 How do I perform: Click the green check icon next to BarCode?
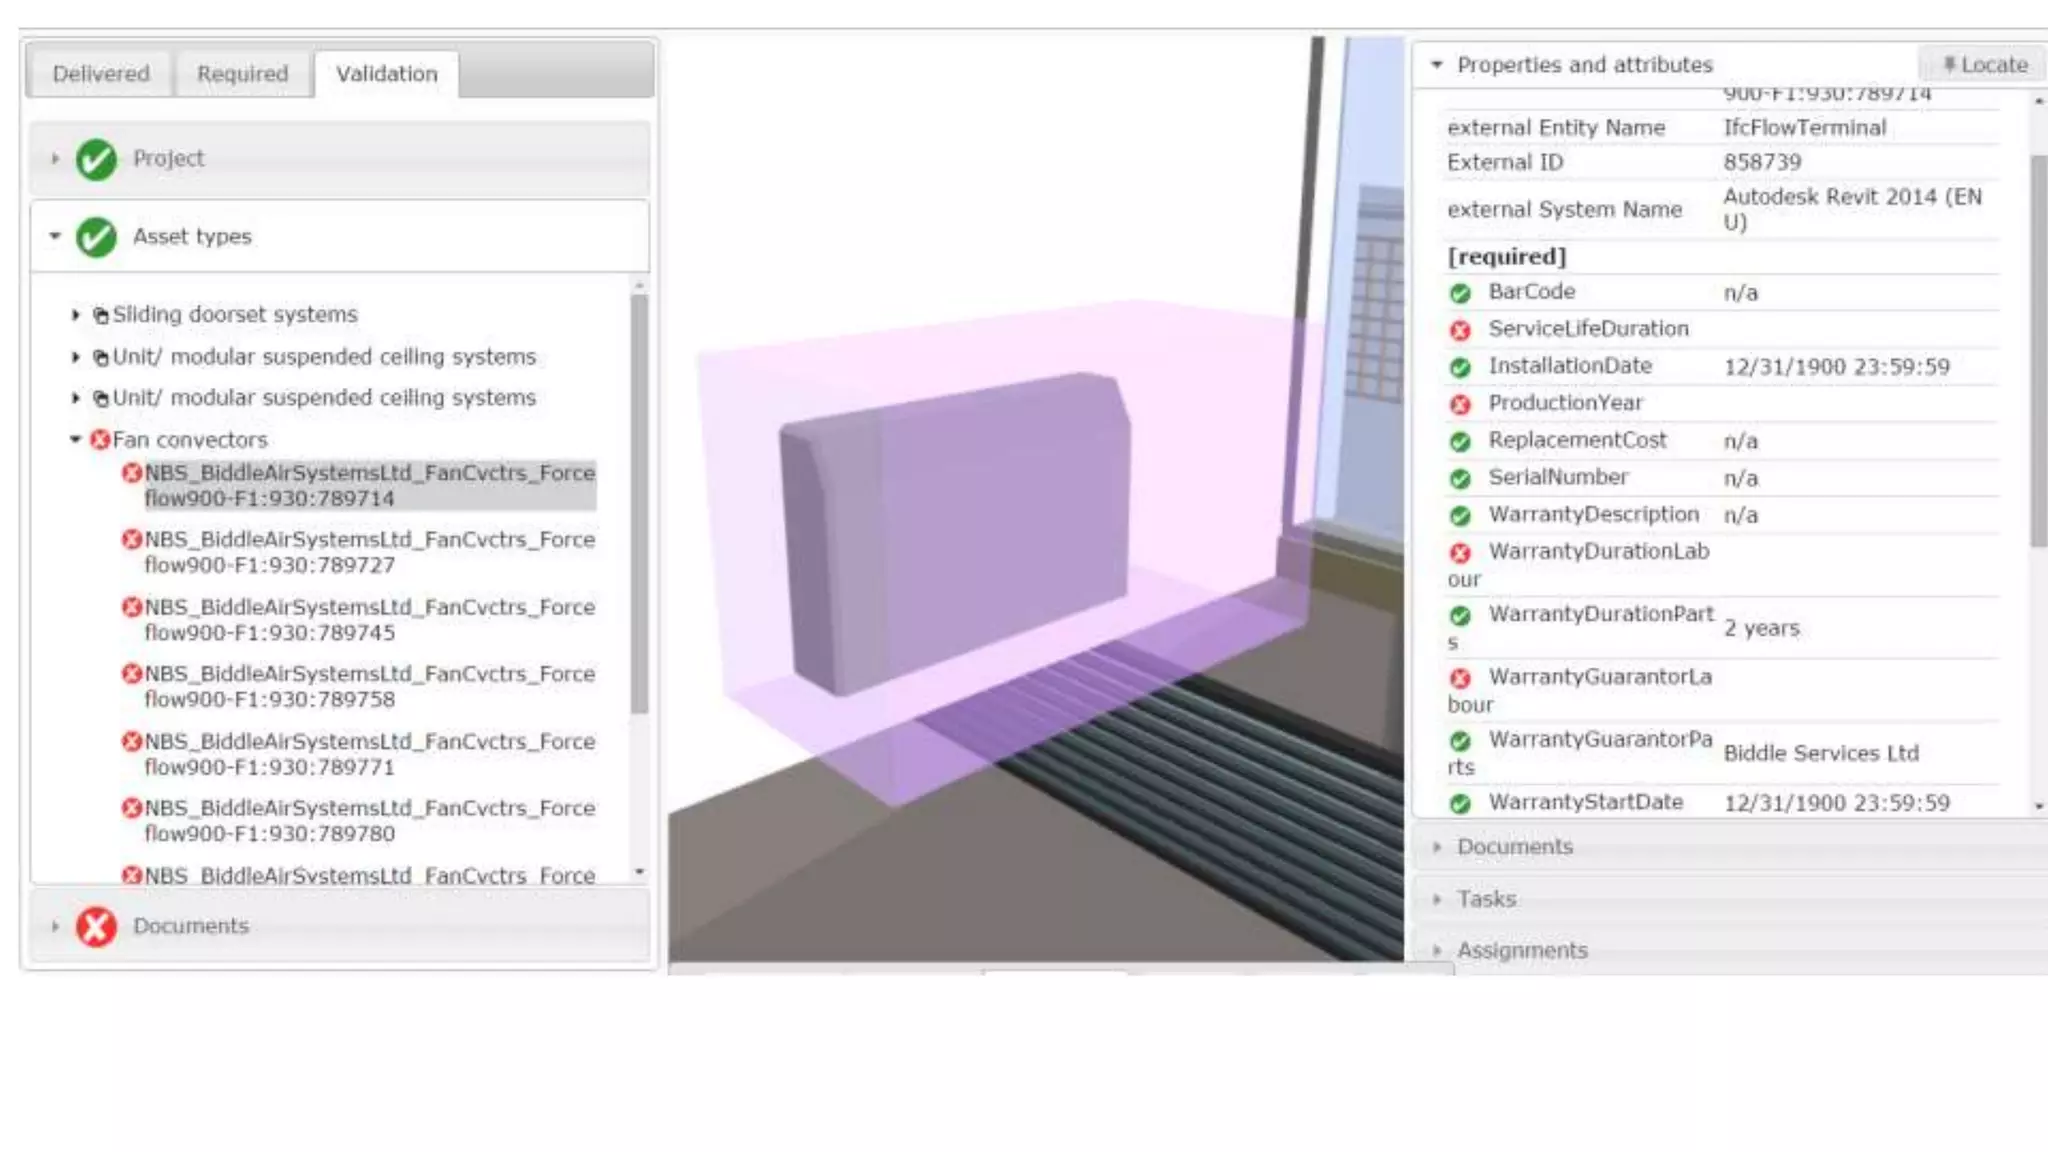tap(1460, 293)
